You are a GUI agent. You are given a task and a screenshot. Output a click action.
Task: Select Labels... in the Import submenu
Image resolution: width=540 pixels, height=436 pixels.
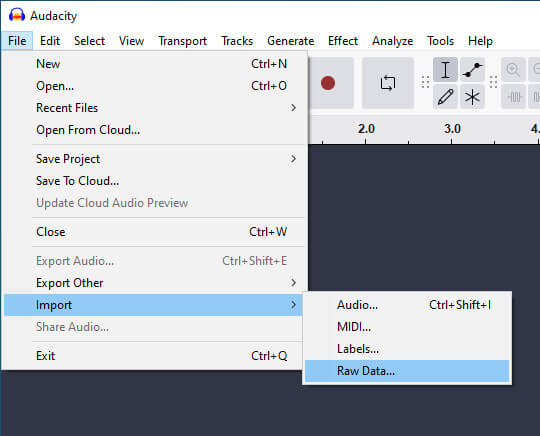pyautogui.click(x=407, y=349)
